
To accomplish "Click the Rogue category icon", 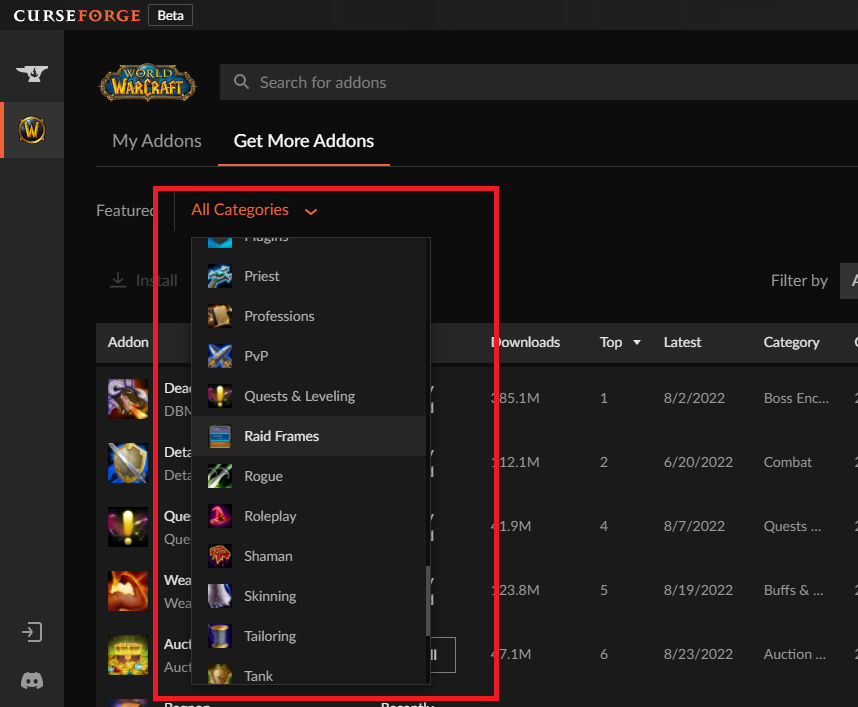I will [x=220, y=476].
